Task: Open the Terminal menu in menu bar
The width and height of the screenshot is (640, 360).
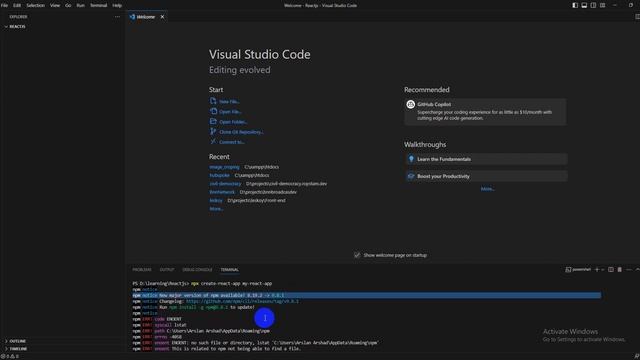Action: pyautogui.click(x=98, y=5)
